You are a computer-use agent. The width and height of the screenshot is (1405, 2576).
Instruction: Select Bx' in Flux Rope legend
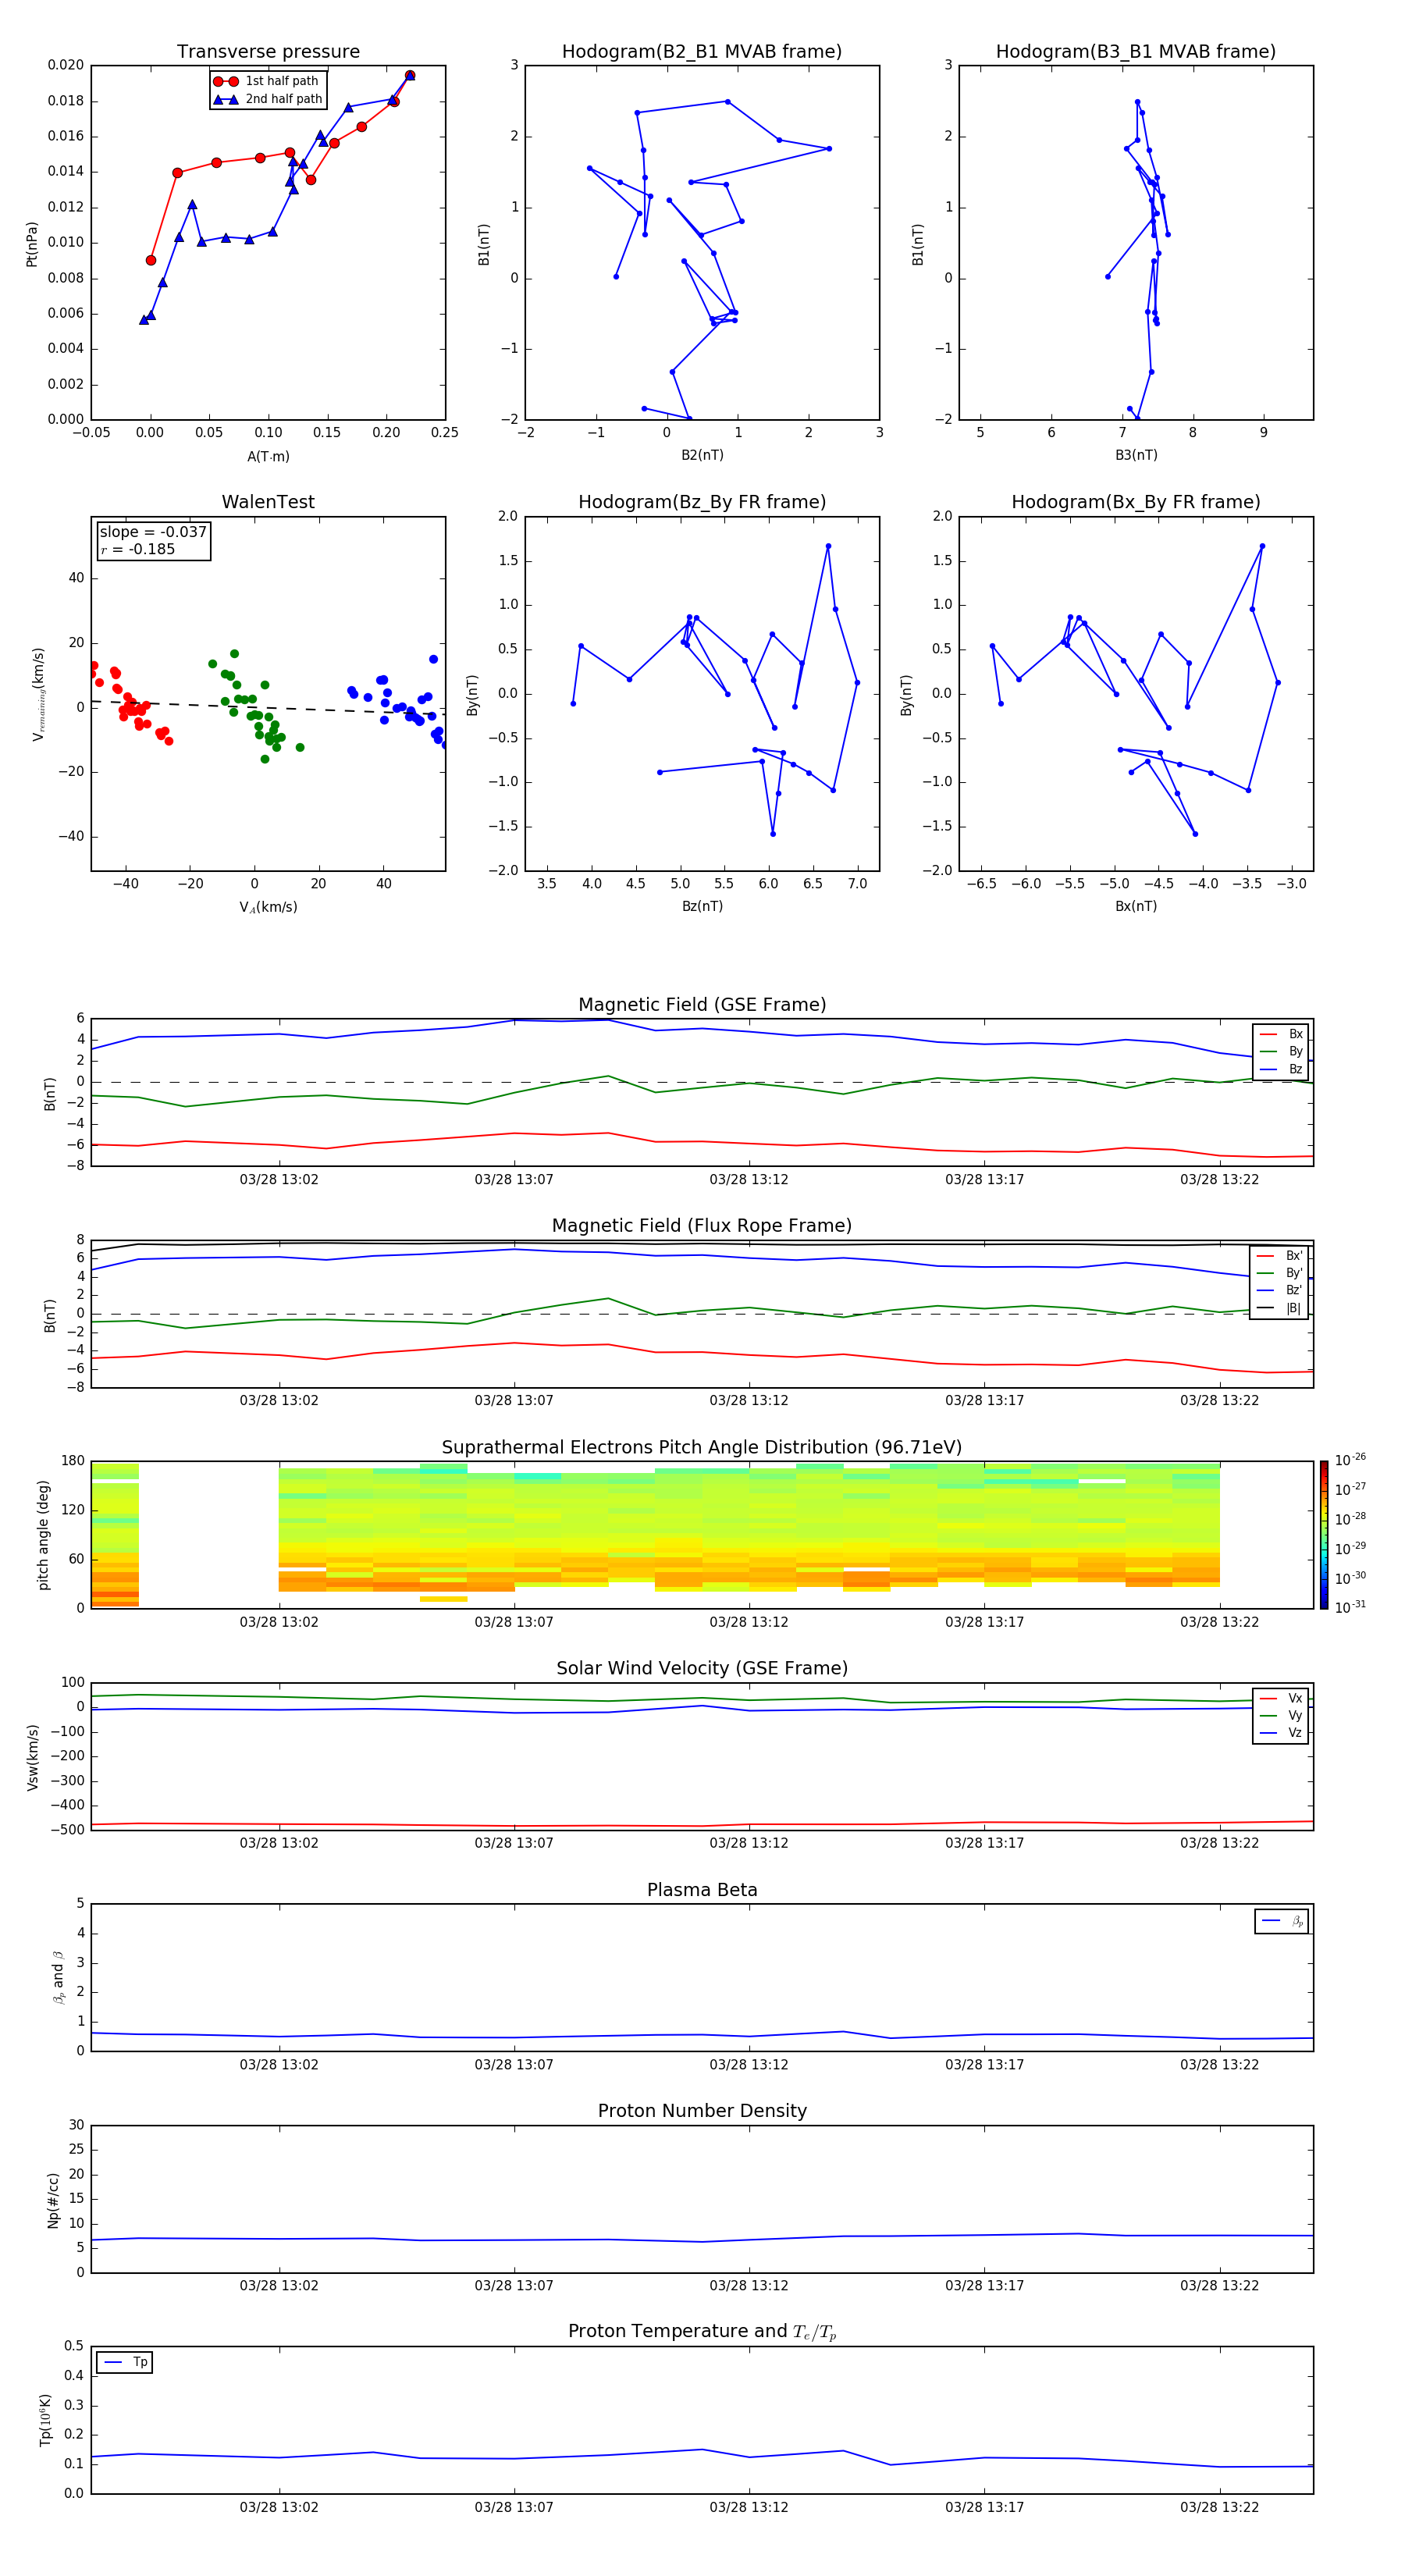1280,1256
